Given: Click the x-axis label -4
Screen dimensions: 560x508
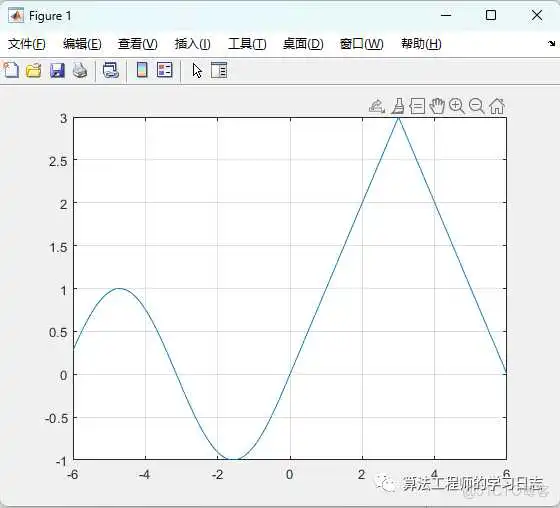Looking at the screenshot, I should click(x=144, y=475).
